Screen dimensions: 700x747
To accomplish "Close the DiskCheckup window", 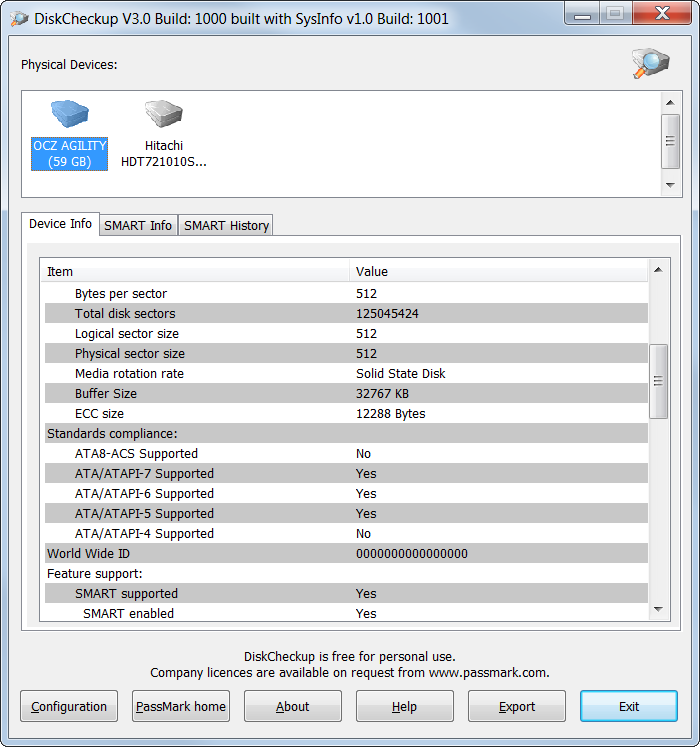I will 662,13.
